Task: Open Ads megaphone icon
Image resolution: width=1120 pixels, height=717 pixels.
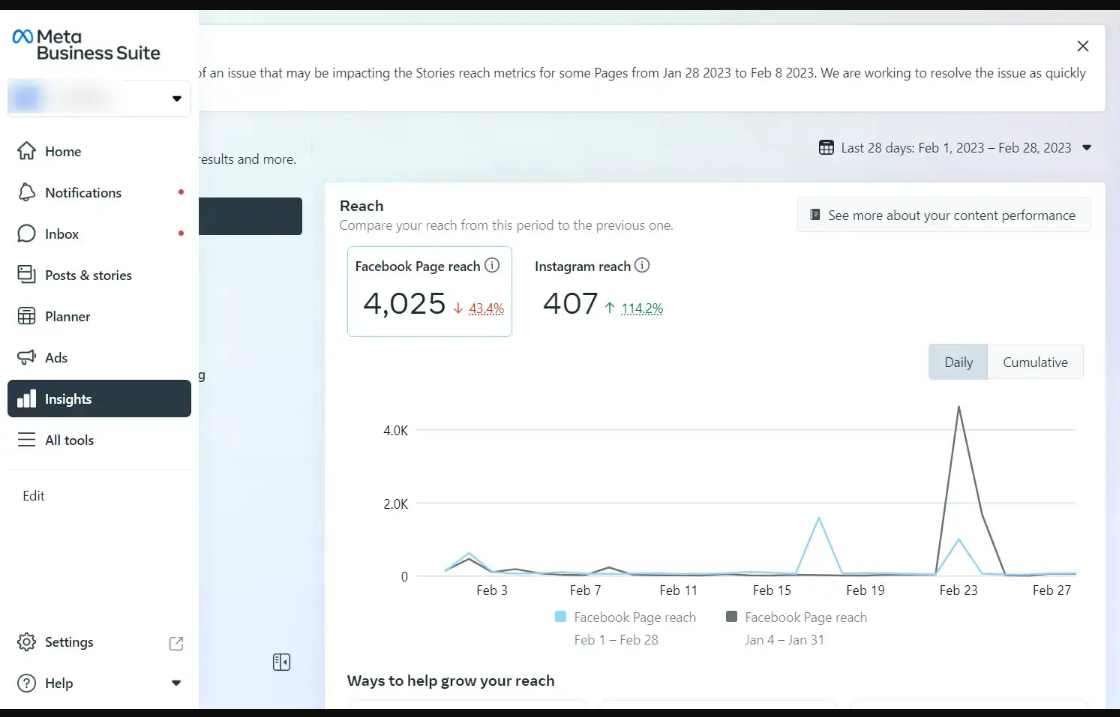Action: click(27, 357)
